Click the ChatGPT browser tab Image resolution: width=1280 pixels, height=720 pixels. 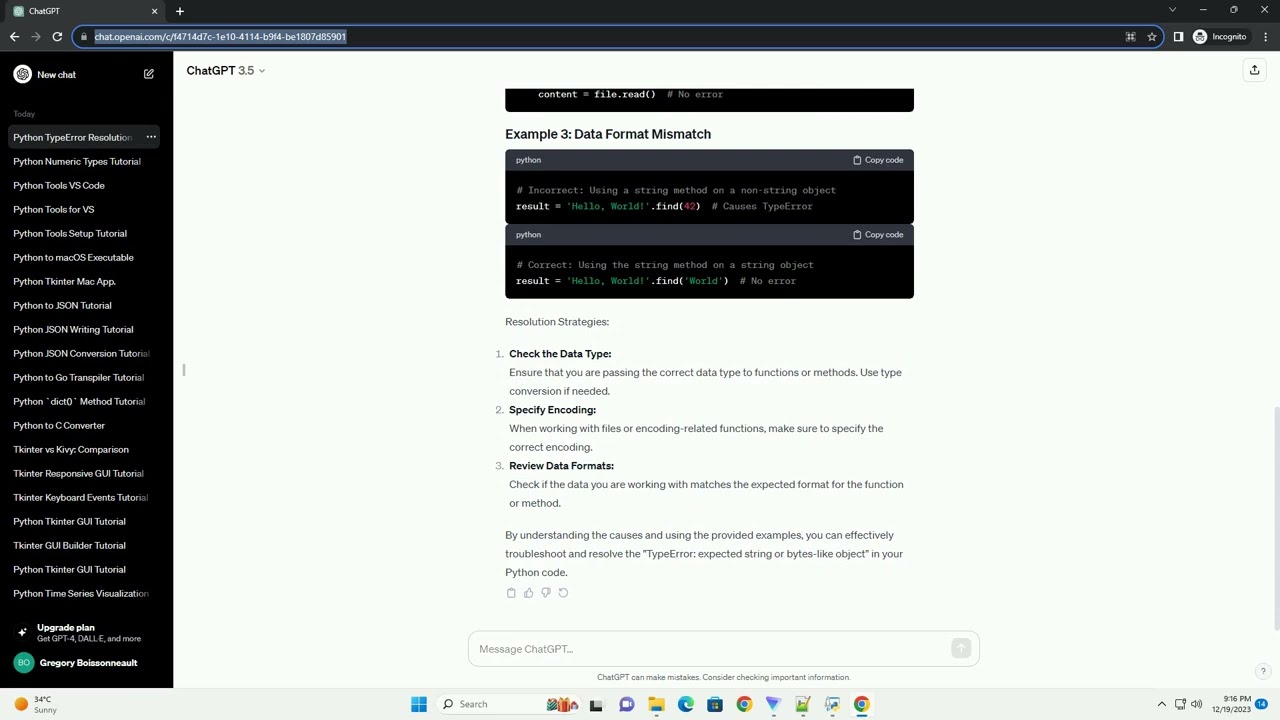[x=85, y=11]
